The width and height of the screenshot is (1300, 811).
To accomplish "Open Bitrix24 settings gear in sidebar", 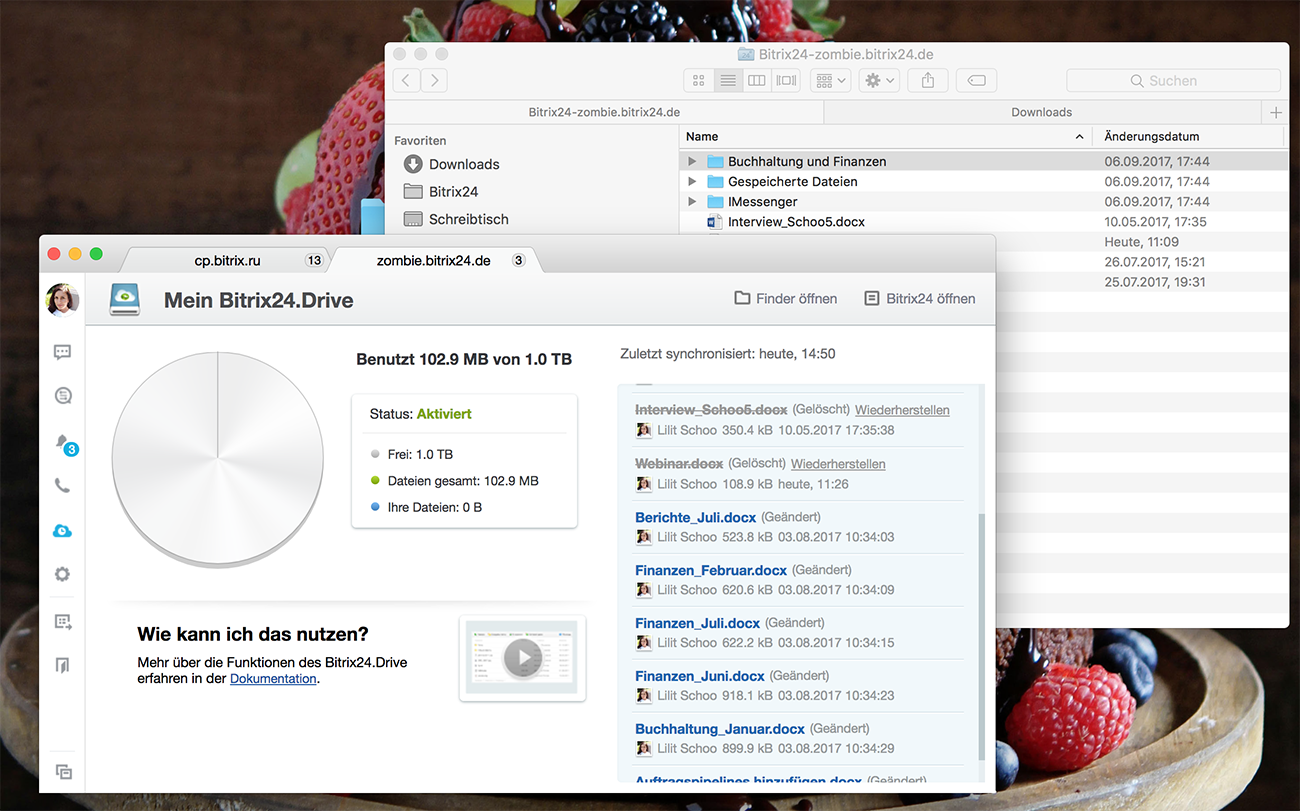I will (x=62, y=574).
